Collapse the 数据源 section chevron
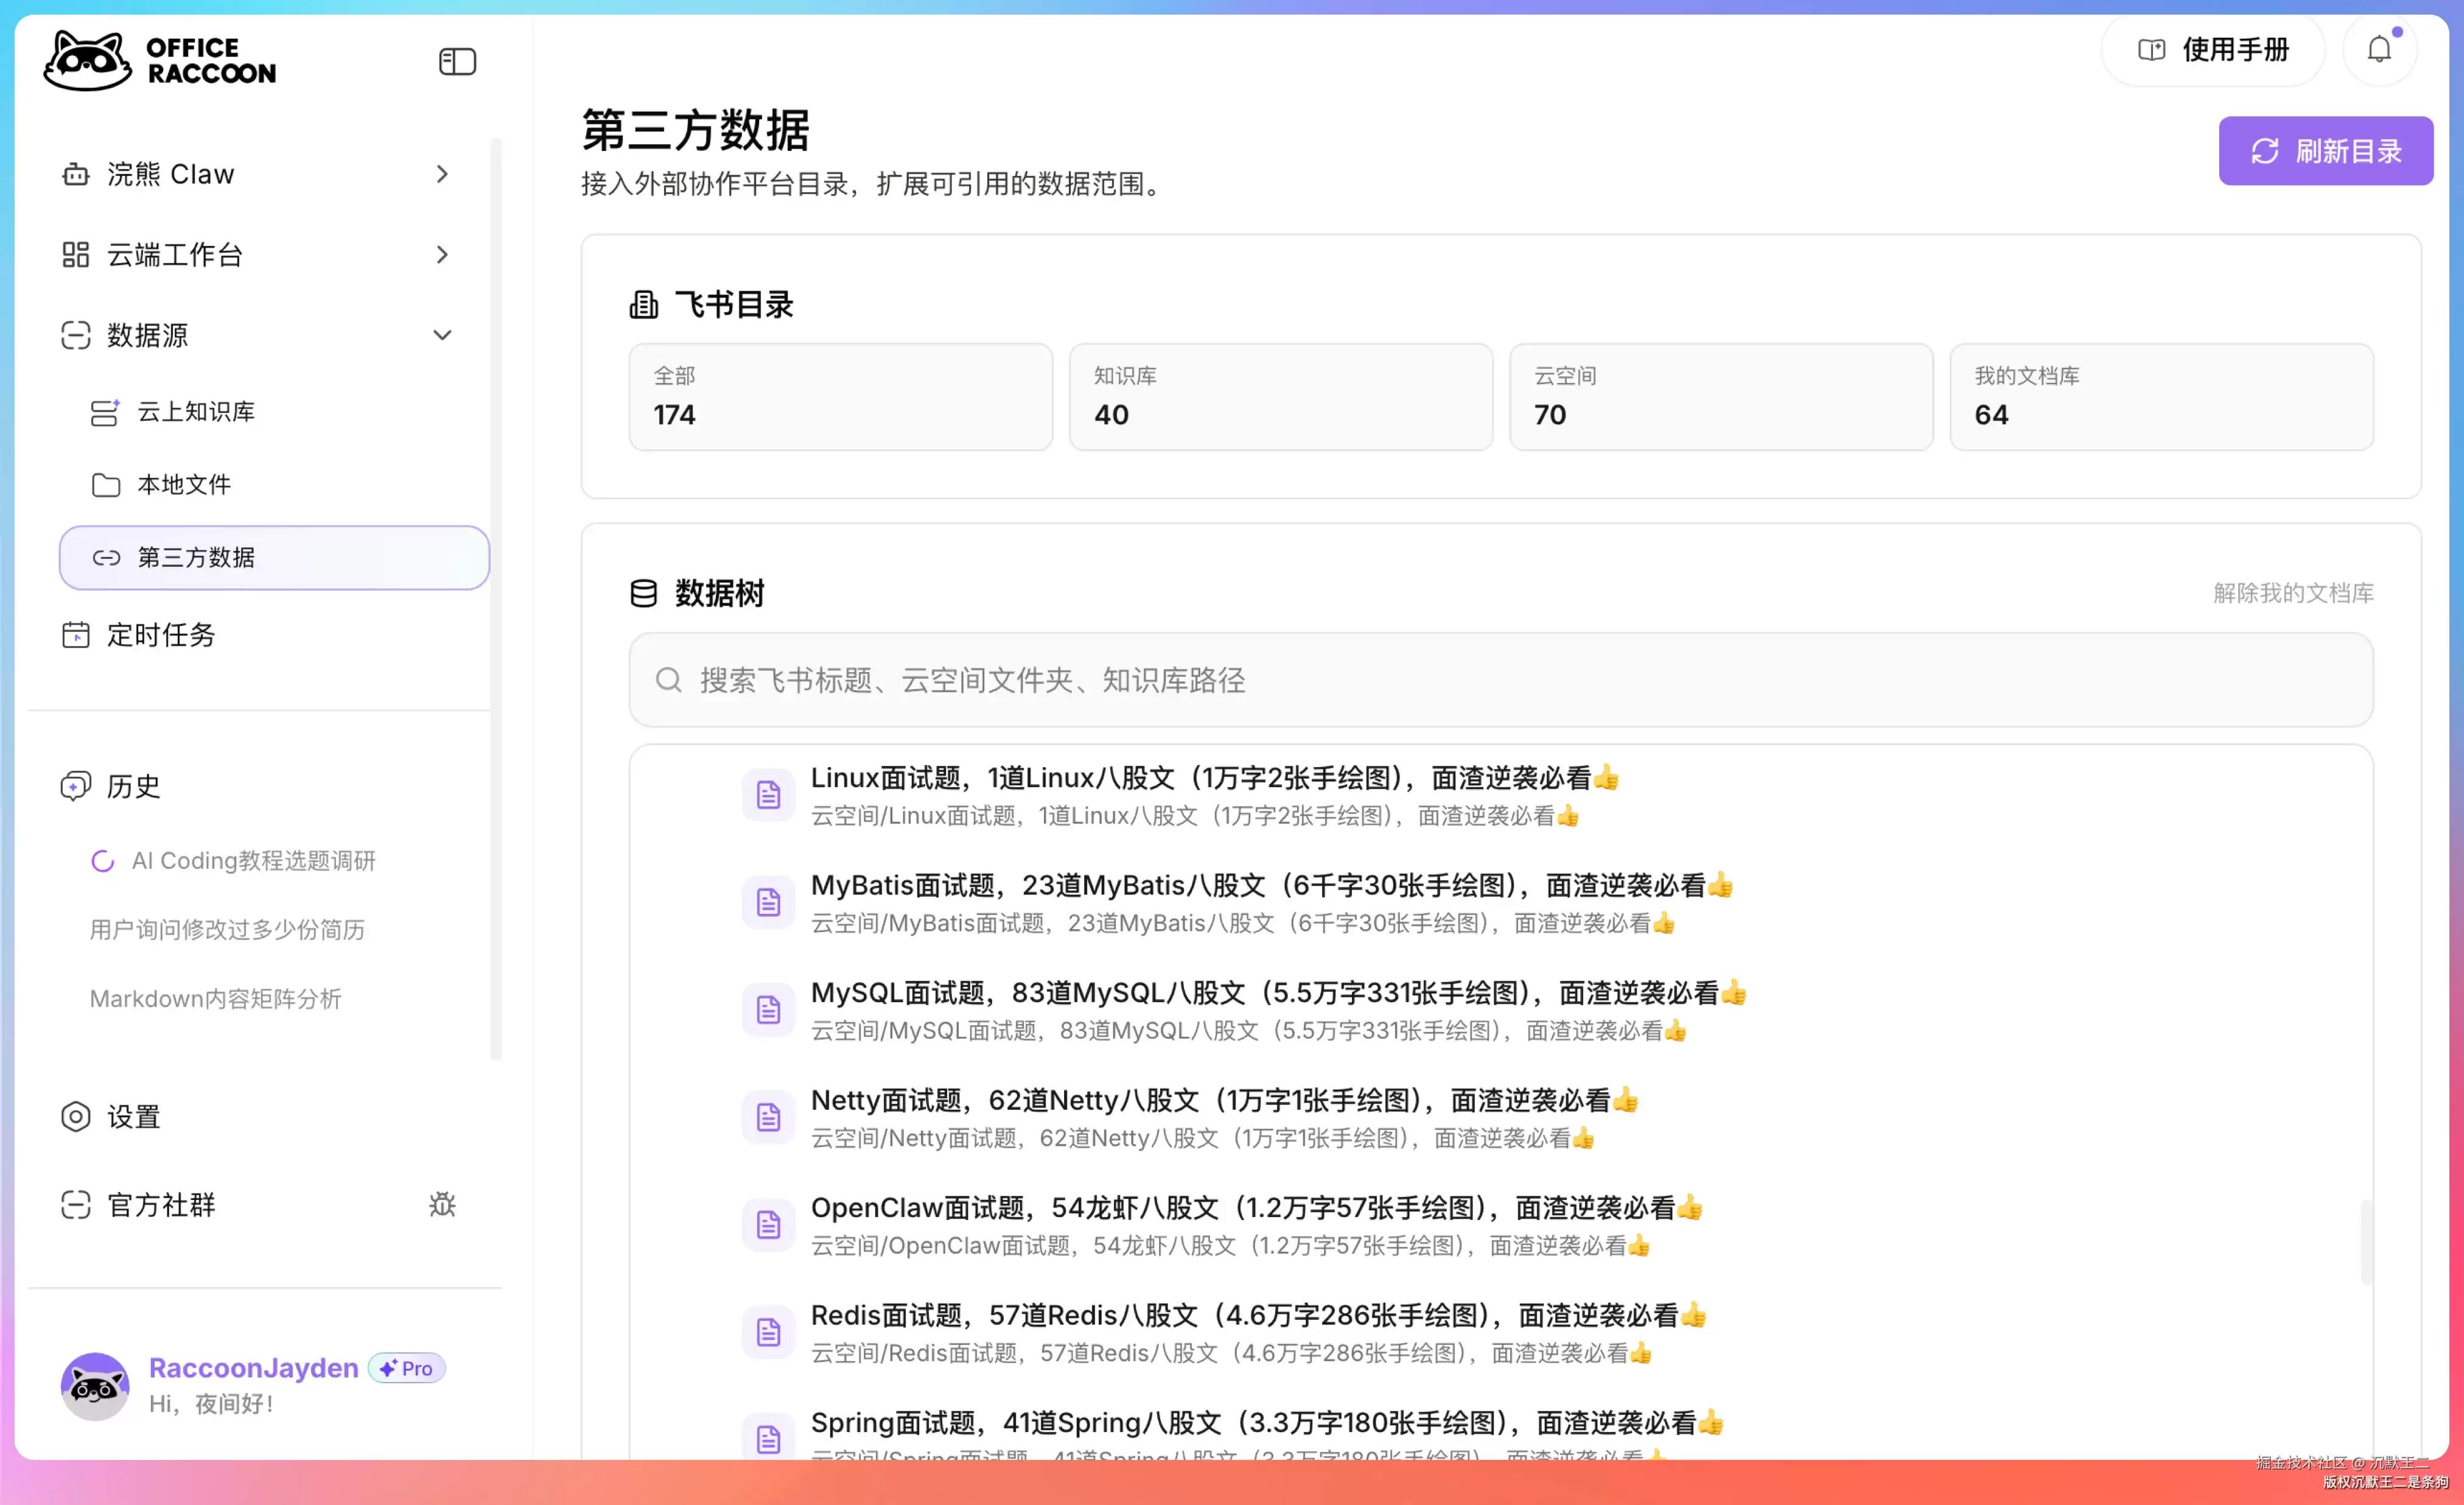Screen dimensions: 2464x1505 (x=442, y=335)
